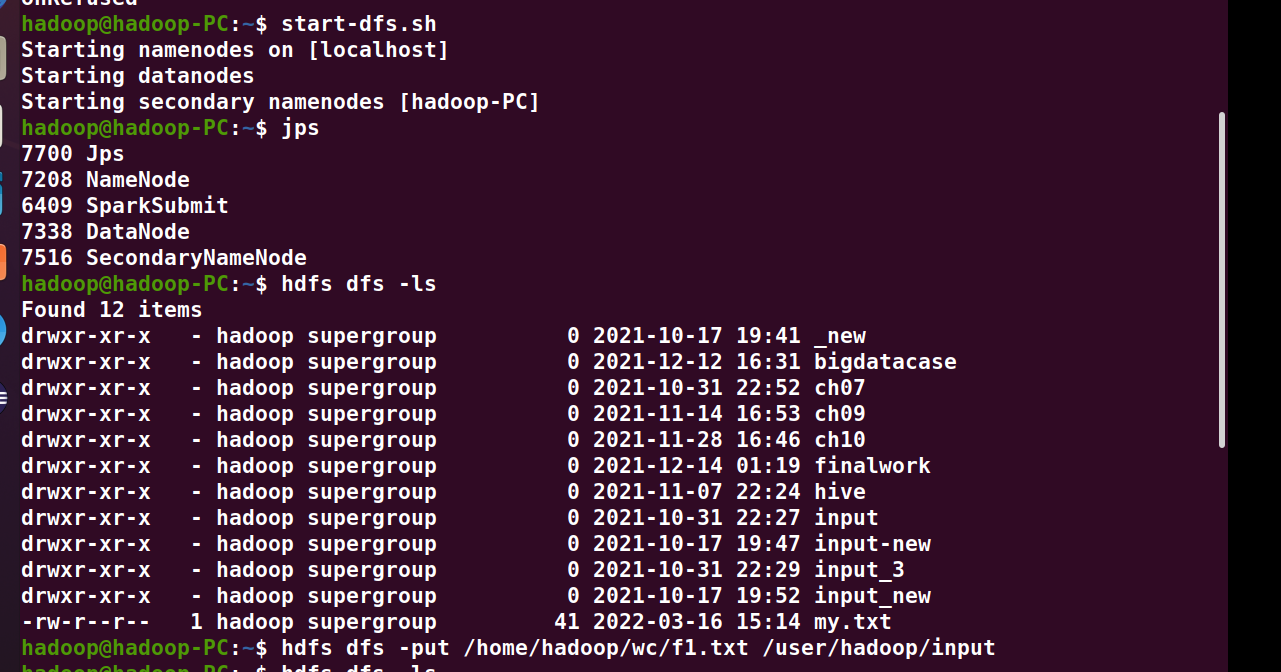
Task: Click the dark circular dock icon with lines
Action: (x=3, y=397)
